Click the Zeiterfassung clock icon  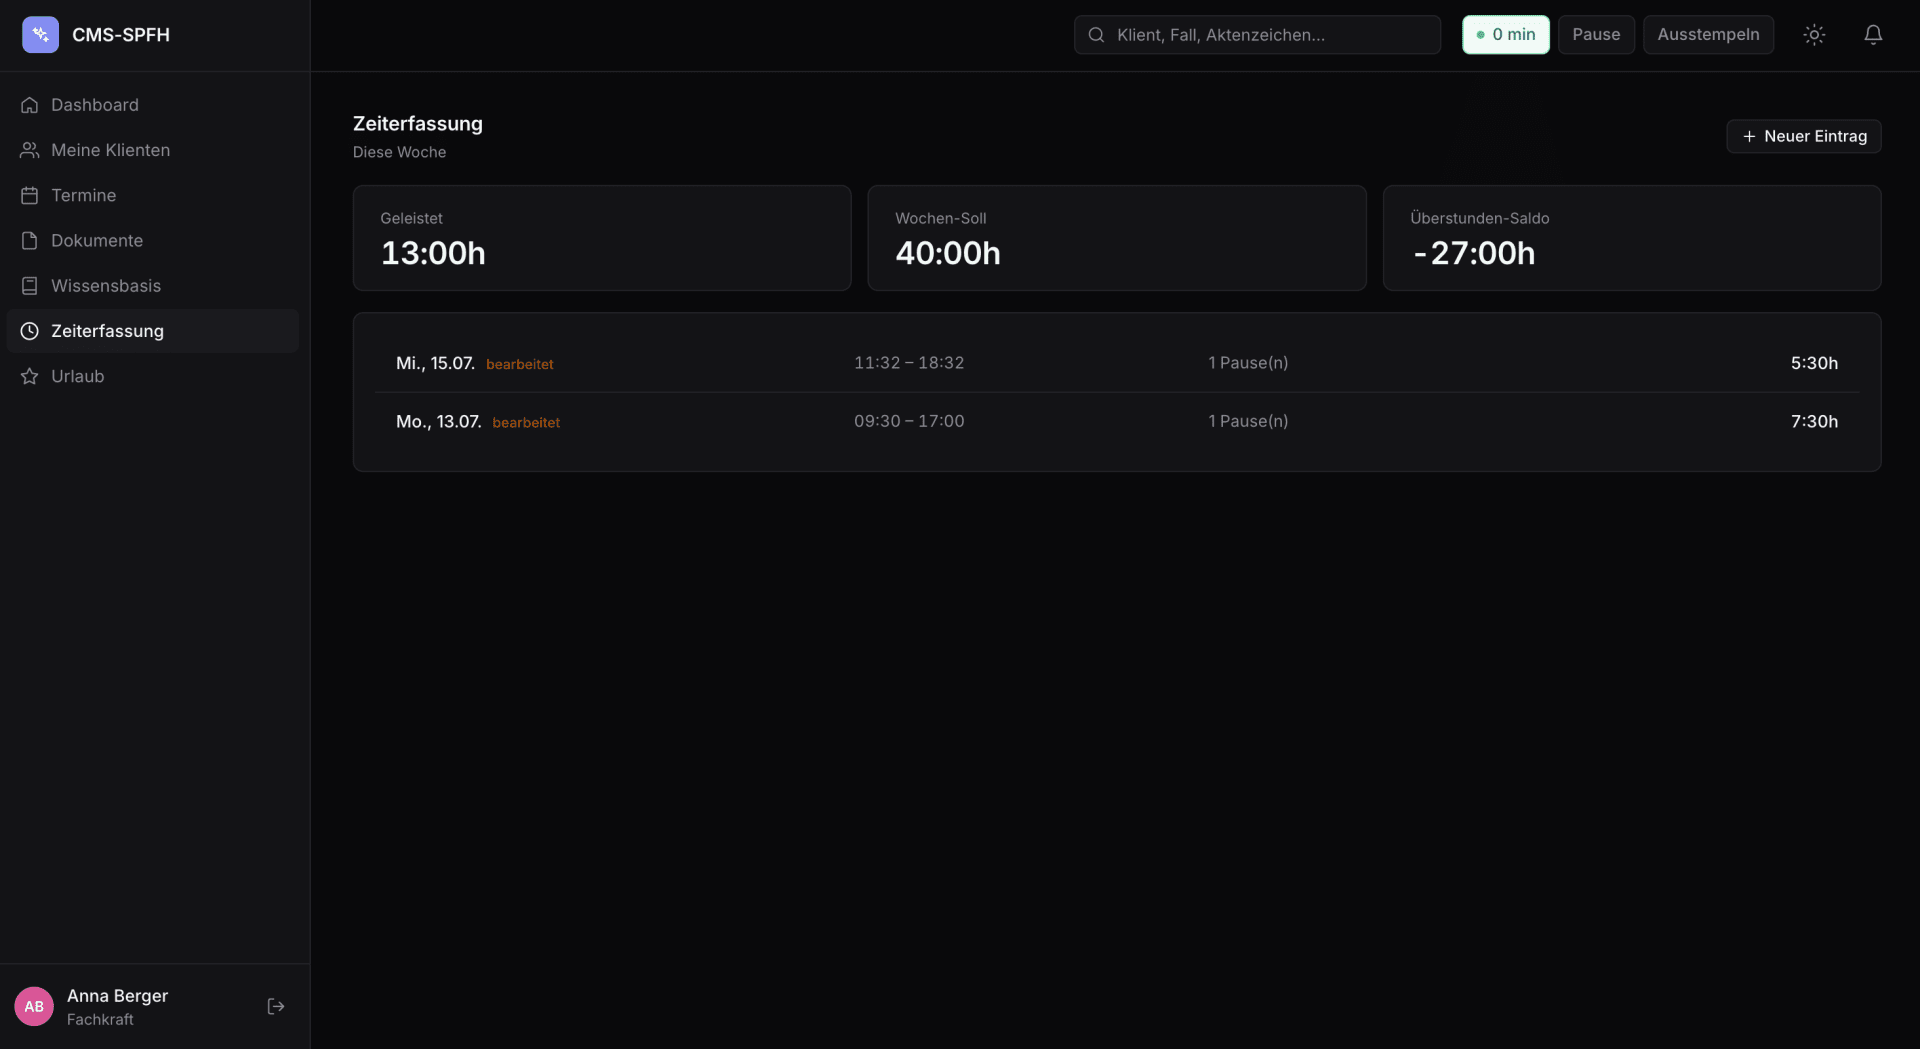pyautogui.click(x=30, y=331)
